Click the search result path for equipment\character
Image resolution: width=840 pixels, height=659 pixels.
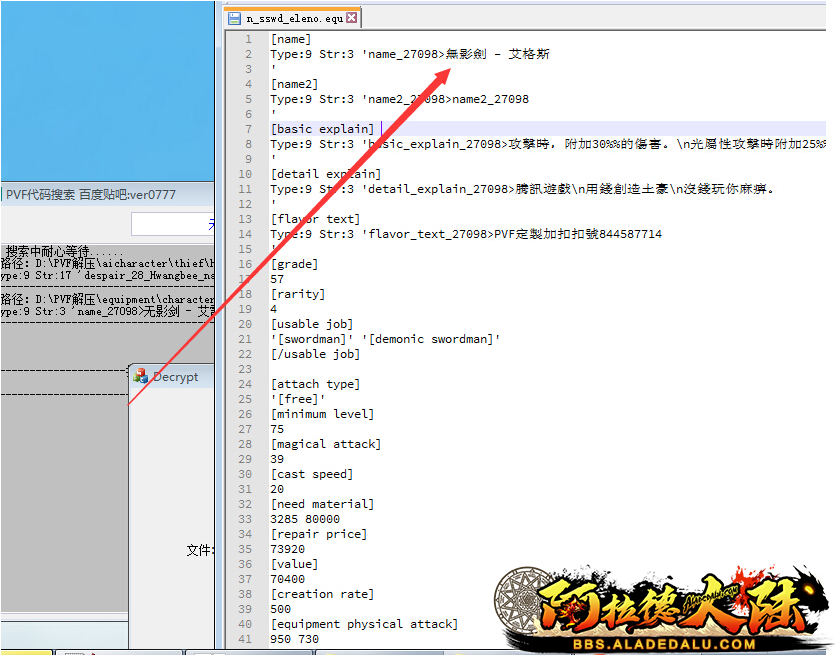[x=108, y=298]
